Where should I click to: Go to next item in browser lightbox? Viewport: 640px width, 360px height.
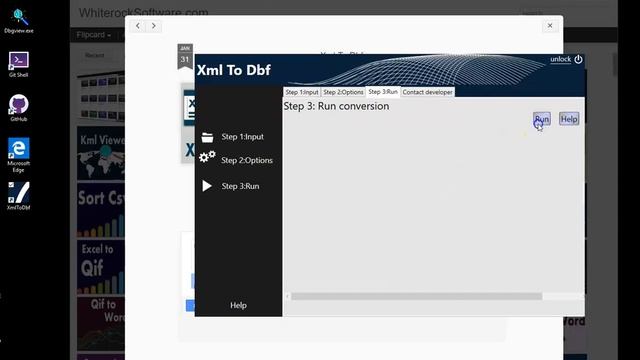point(153,26)
